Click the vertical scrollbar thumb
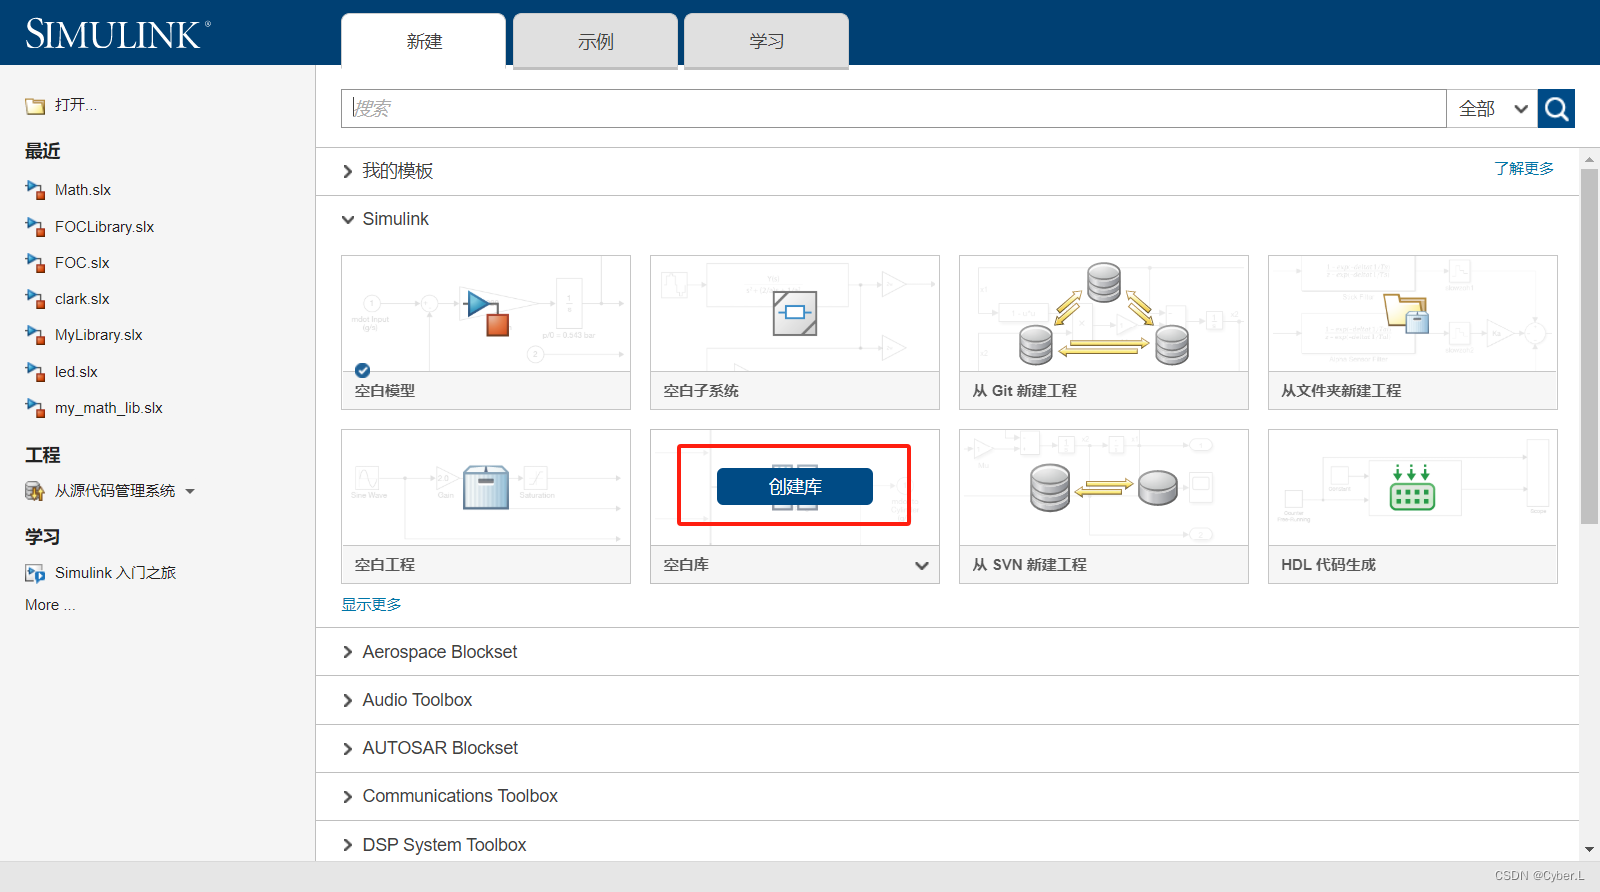 1589,346
